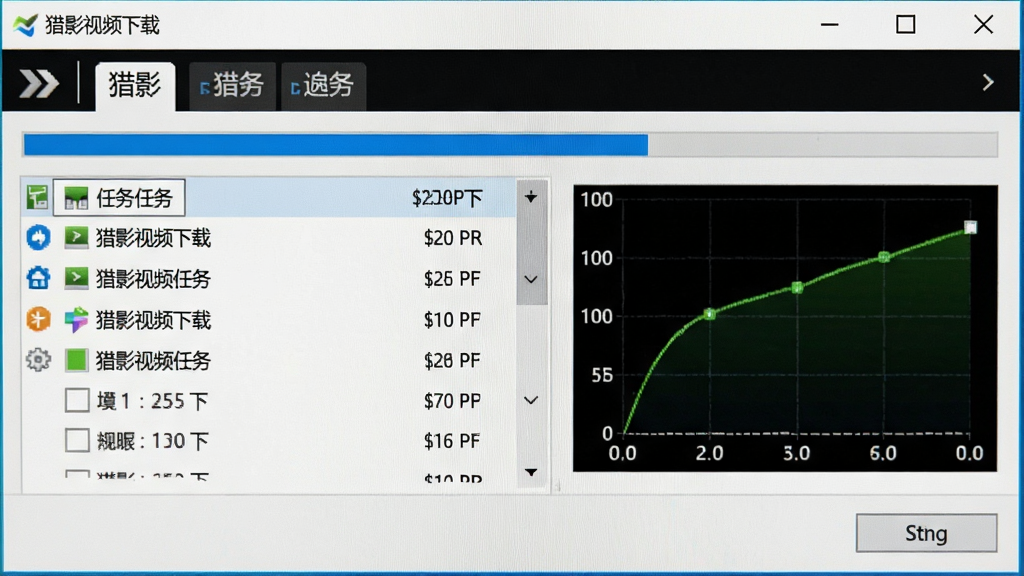Select the 猎影视频任务 row priced $26 PF
Viewport: 1024px width, 576px height.
[268, 279]
